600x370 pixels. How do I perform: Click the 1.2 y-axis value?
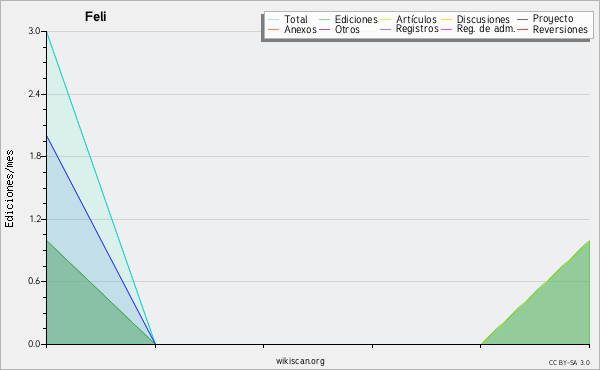point(34,219)
